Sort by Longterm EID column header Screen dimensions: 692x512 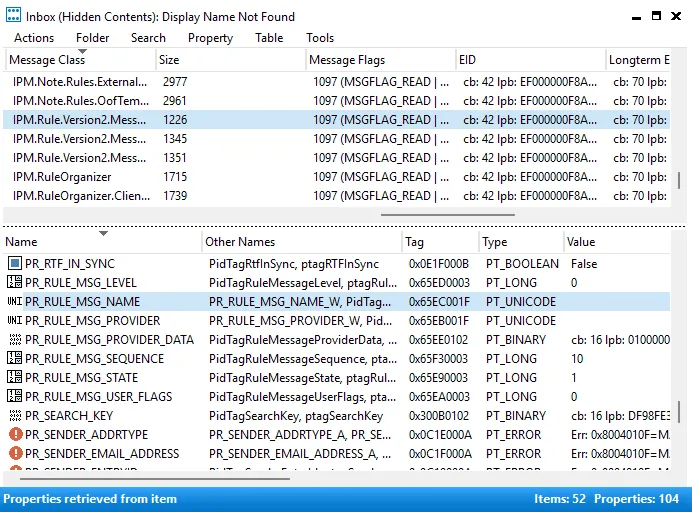click(638, 60)
